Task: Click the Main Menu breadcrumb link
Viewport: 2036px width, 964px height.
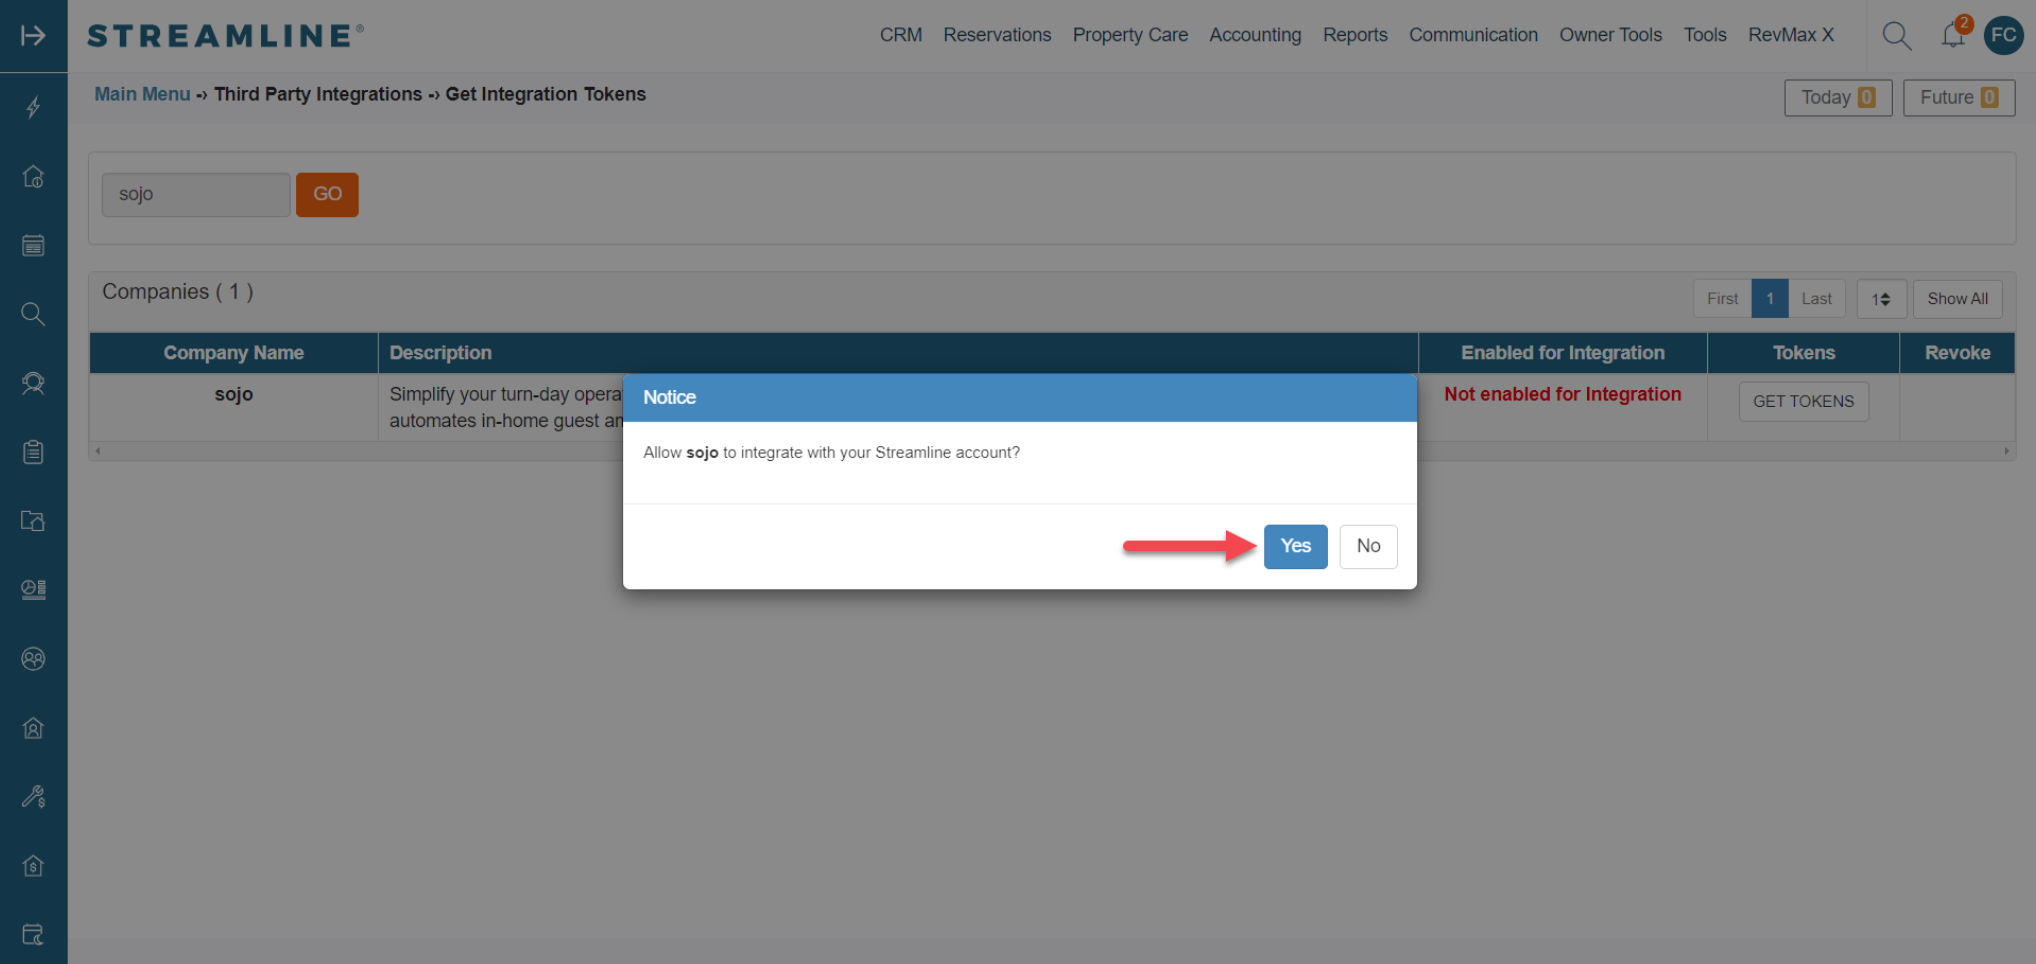Action: pos(142,94)
